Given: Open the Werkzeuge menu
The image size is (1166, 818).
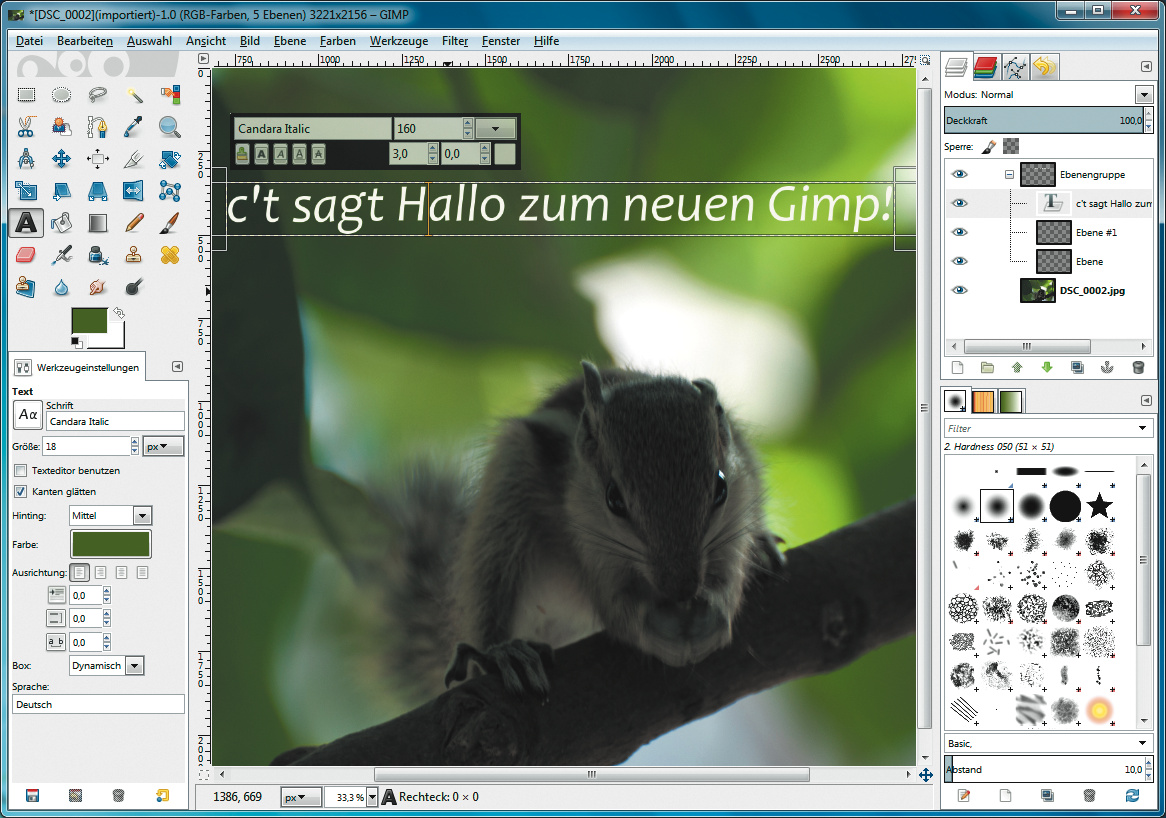Looking at the screenshot, I should [x=399, y=41].
